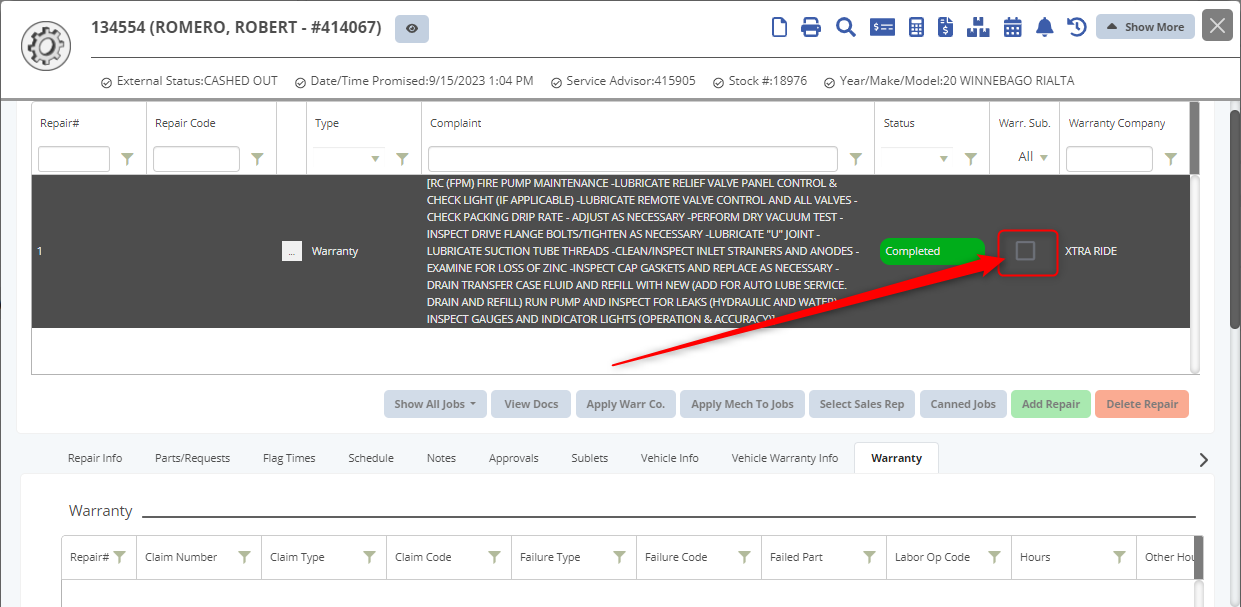1241x607 pixels.
Task: Click Labor Op Code filter funnel
Action: tap(994, 557)
